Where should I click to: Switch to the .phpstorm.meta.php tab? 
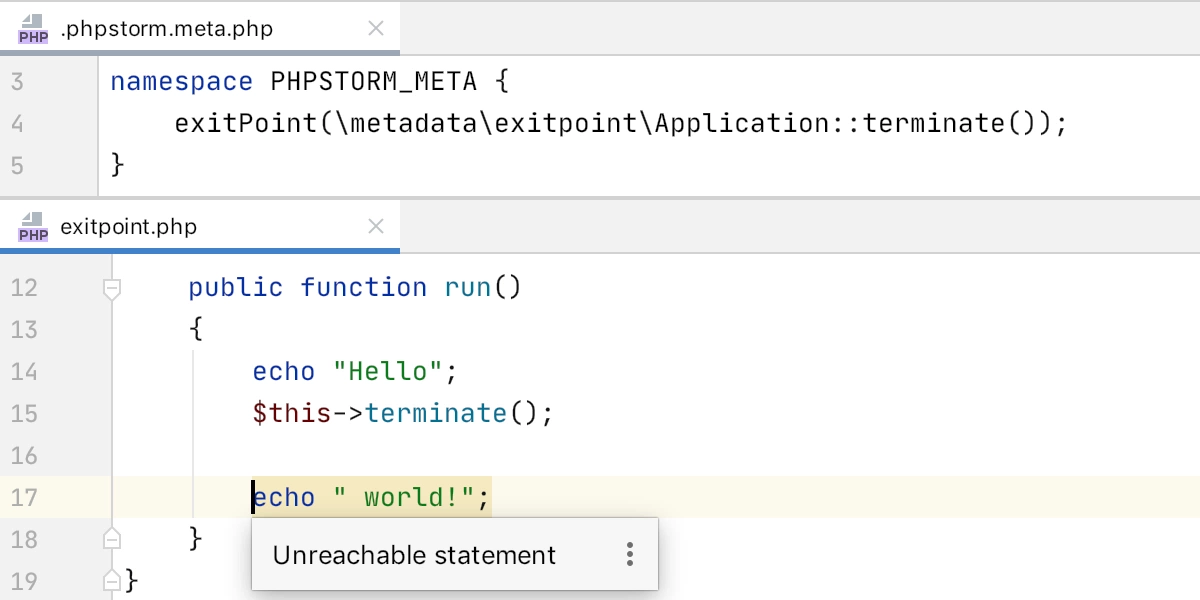coord(200,29)
